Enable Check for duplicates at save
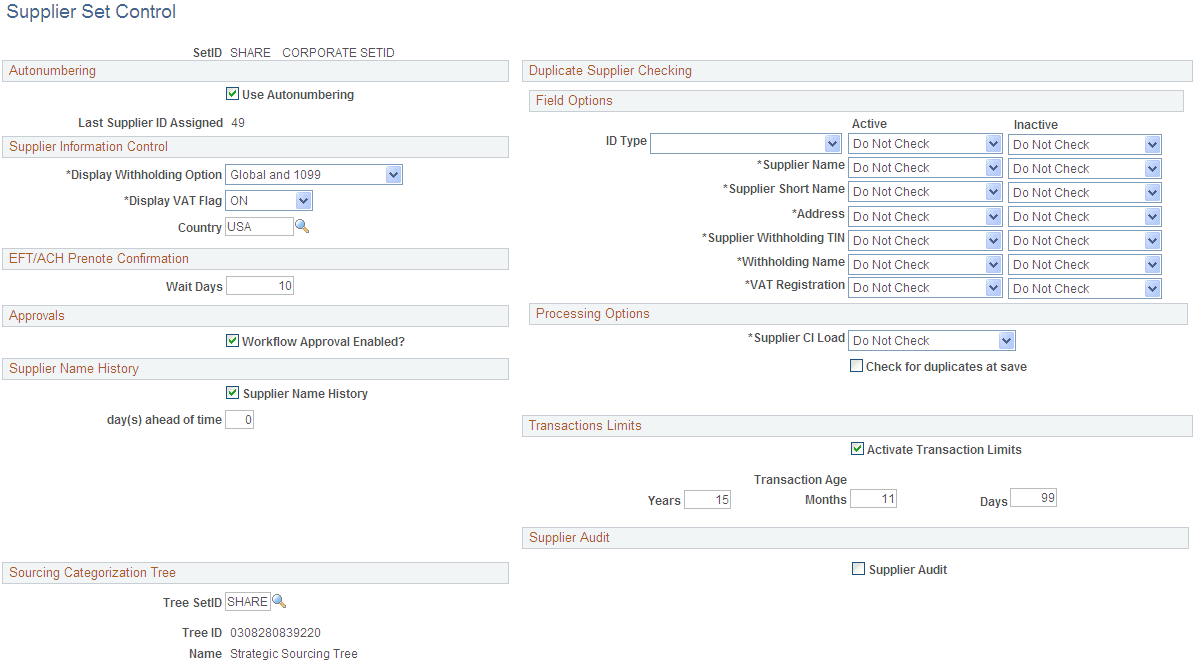The width and height of the screenshot is (1195, 667). [856, 365]
